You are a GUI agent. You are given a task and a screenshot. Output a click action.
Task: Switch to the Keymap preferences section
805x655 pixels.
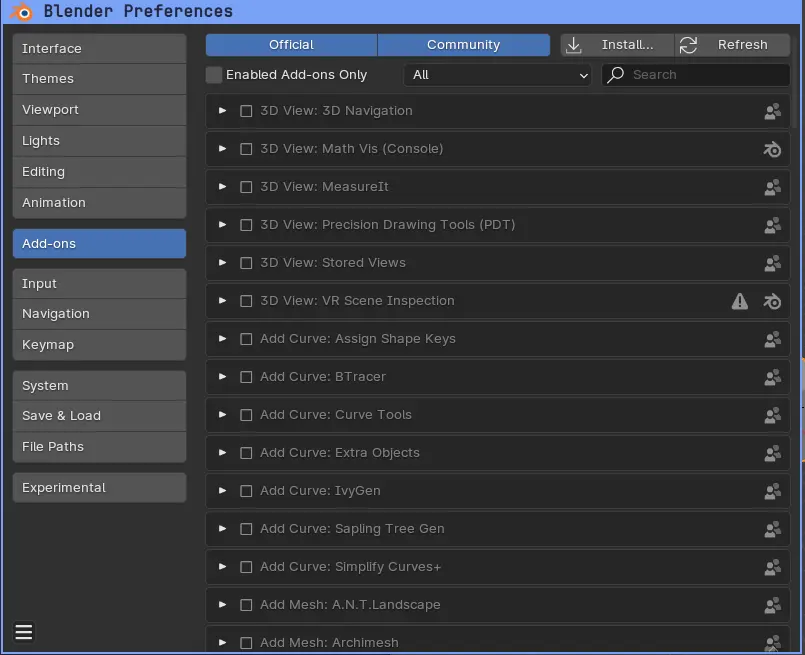(x=99, y=345)
